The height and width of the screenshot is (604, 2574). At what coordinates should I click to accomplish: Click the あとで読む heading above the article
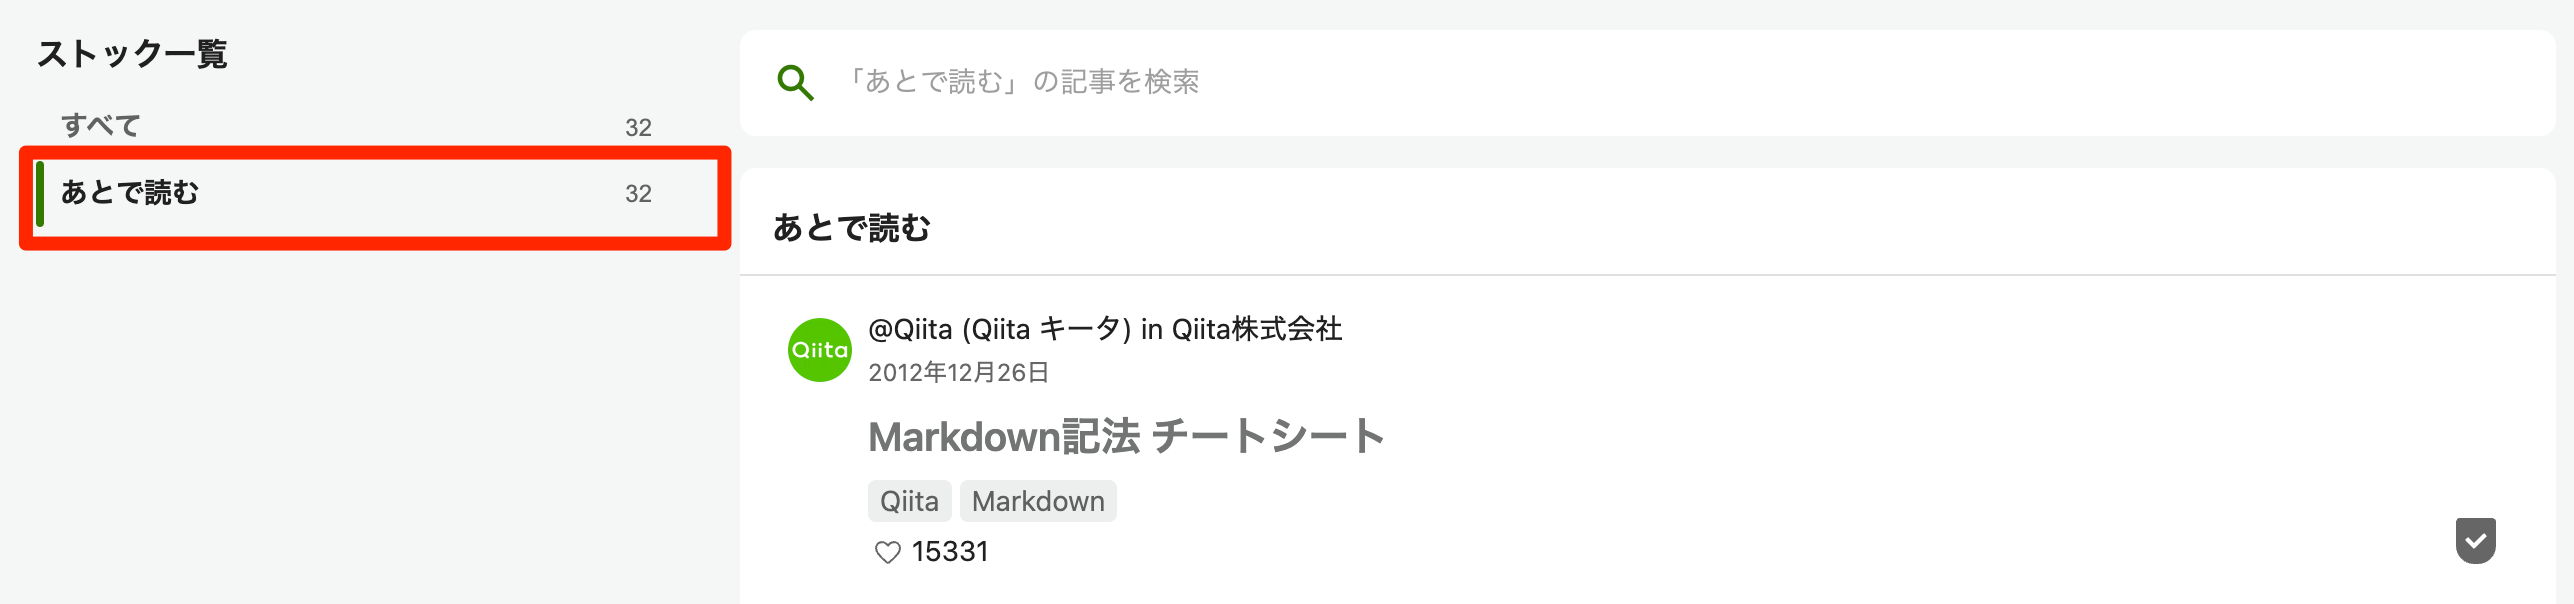coord(851,228)
